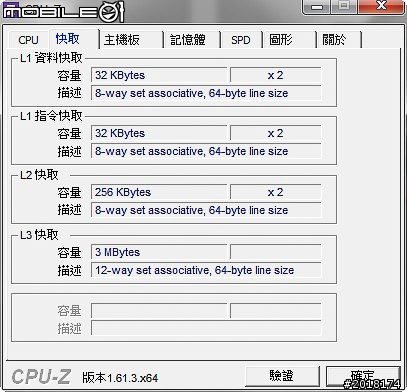Click the L3 快取 group label

point(39,235)
